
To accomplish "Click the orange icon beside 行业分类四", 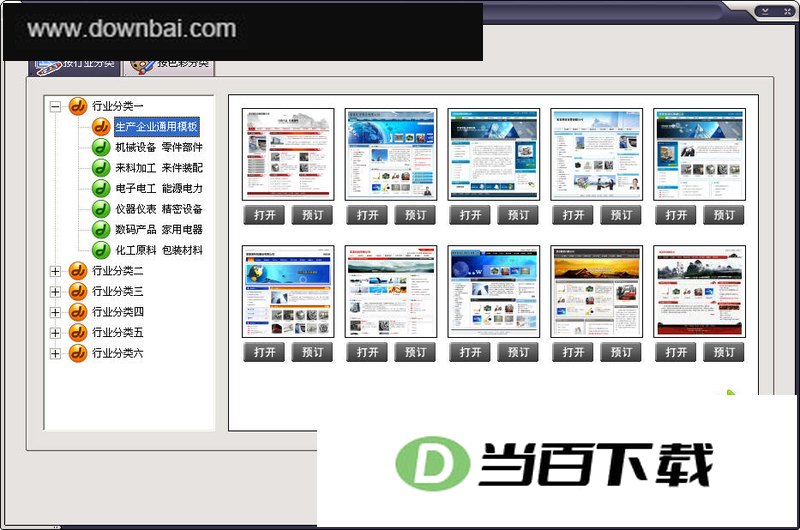I will point(78,312).
